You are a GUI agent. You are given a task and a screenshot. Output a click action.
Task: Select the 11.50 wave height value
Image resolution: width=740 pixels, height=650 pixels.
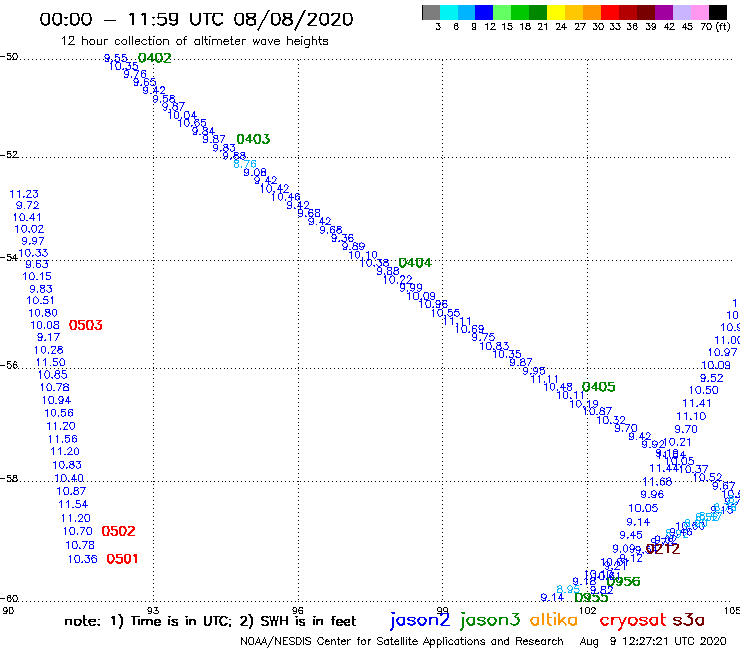point(50,362)
